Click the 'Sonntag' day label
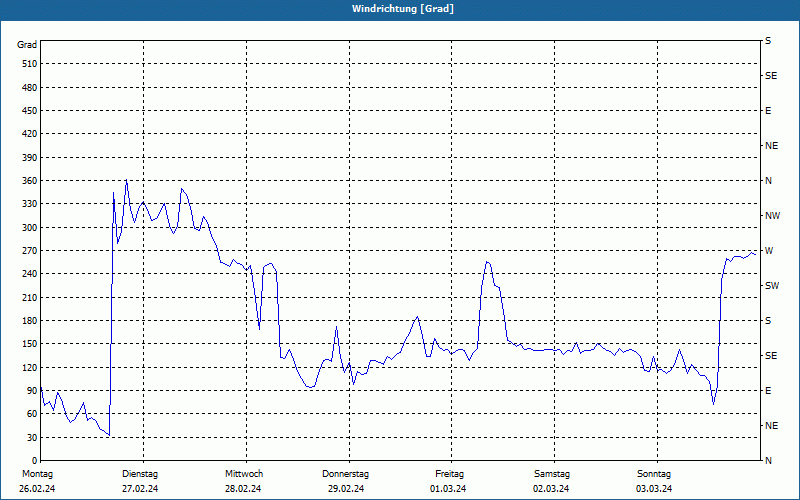The width and height of the screenshot is (800, 500). (654, 474)
